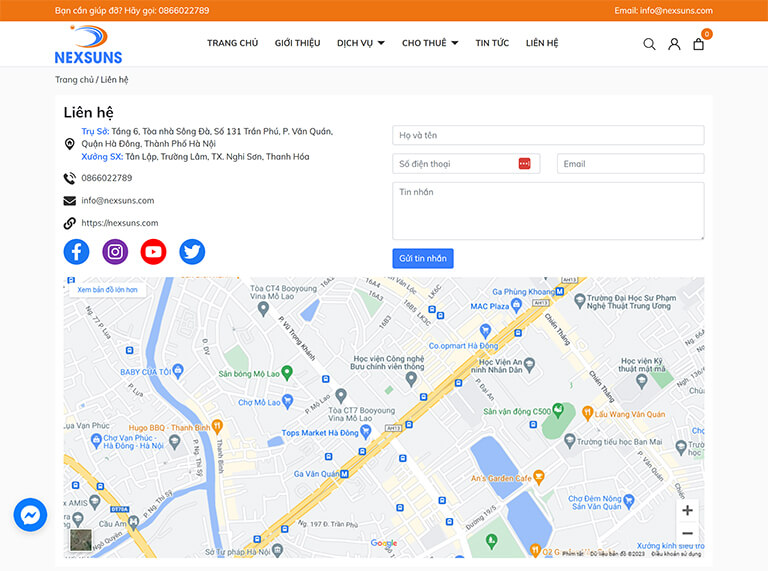Zoom in on the map
Image resolution: width=768 pixels, height=571 pixels.
pyautogui.click(x=687, y=510)
